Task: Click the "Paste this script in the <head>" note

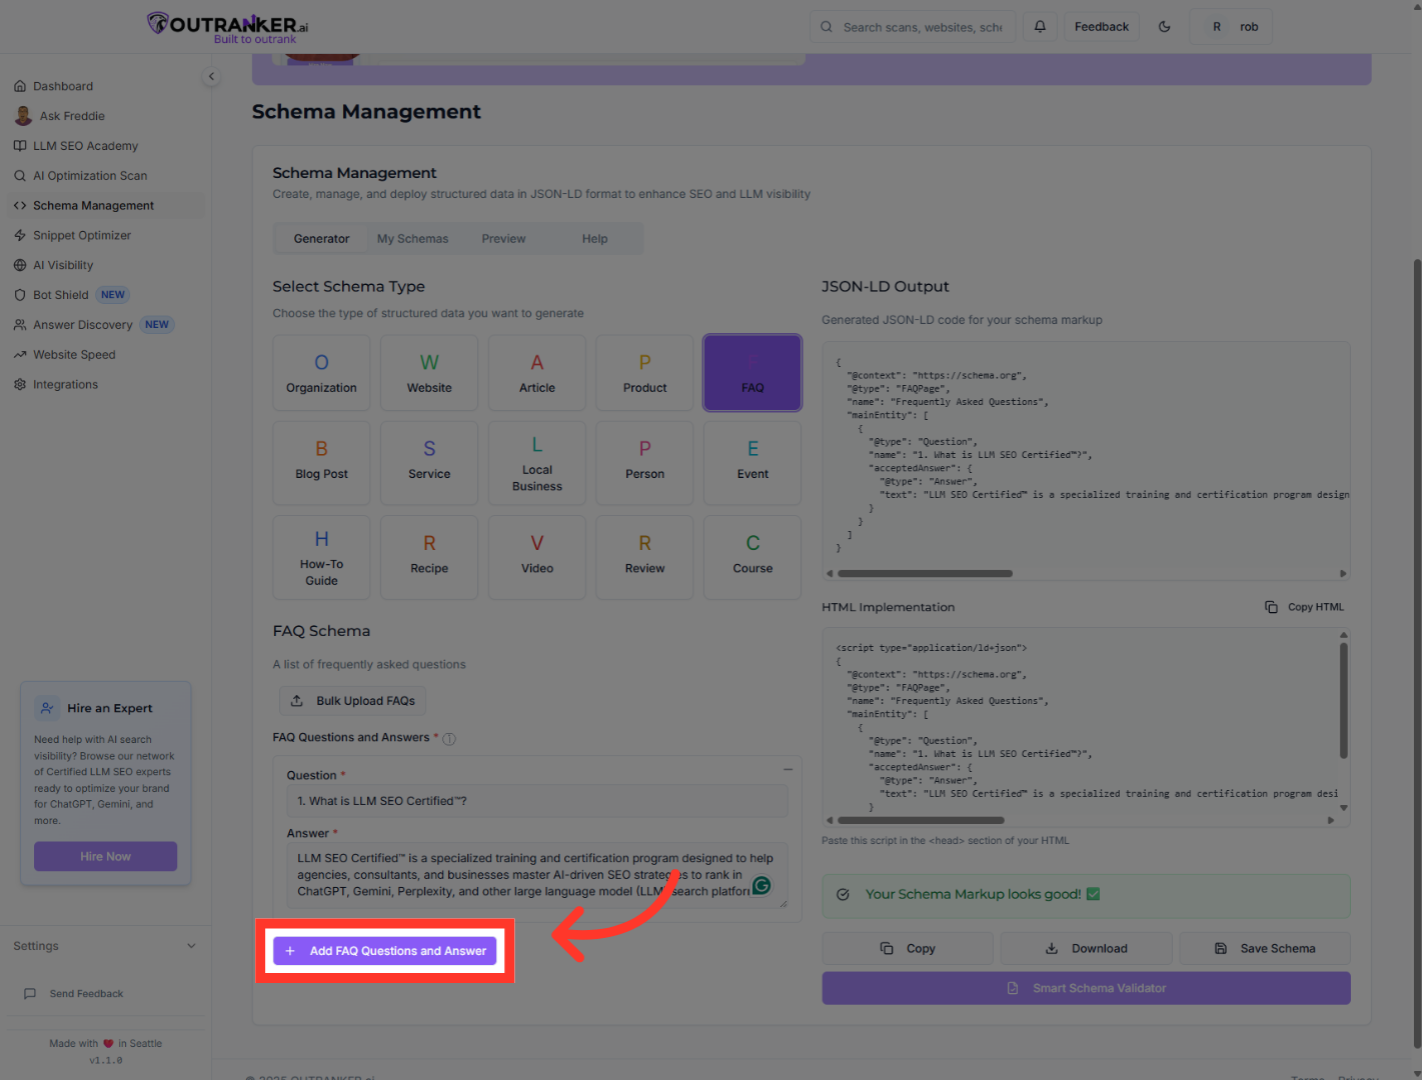Action: tap(945, 841)
